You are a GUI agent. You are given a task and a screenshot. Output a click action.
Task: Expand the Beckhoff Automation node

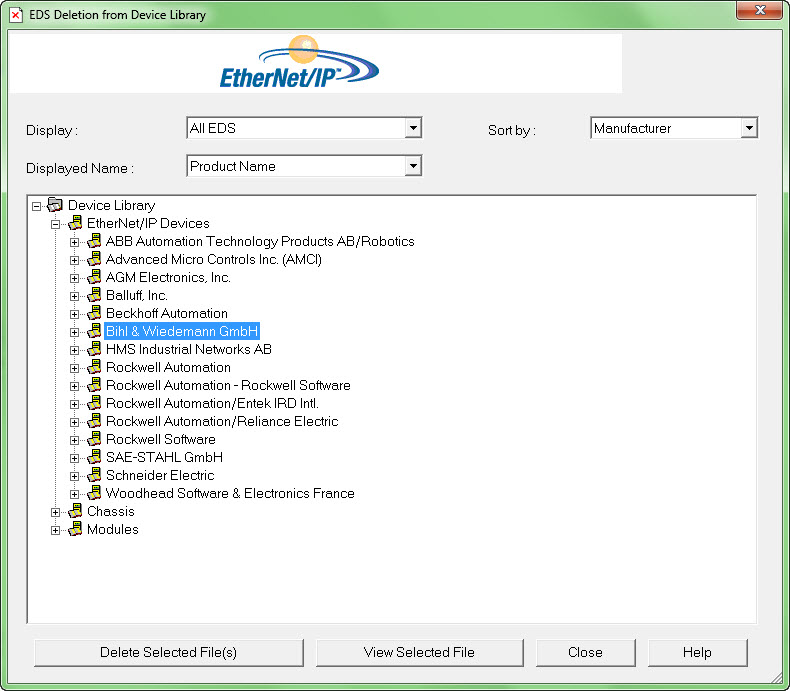click(74, 314)
